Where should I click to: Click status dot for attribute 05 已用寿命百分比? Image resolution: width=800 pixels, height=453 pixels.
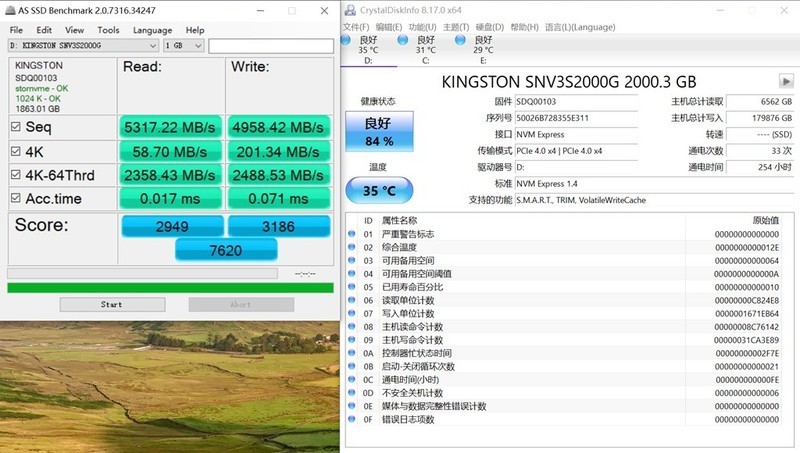pos(352,287)
